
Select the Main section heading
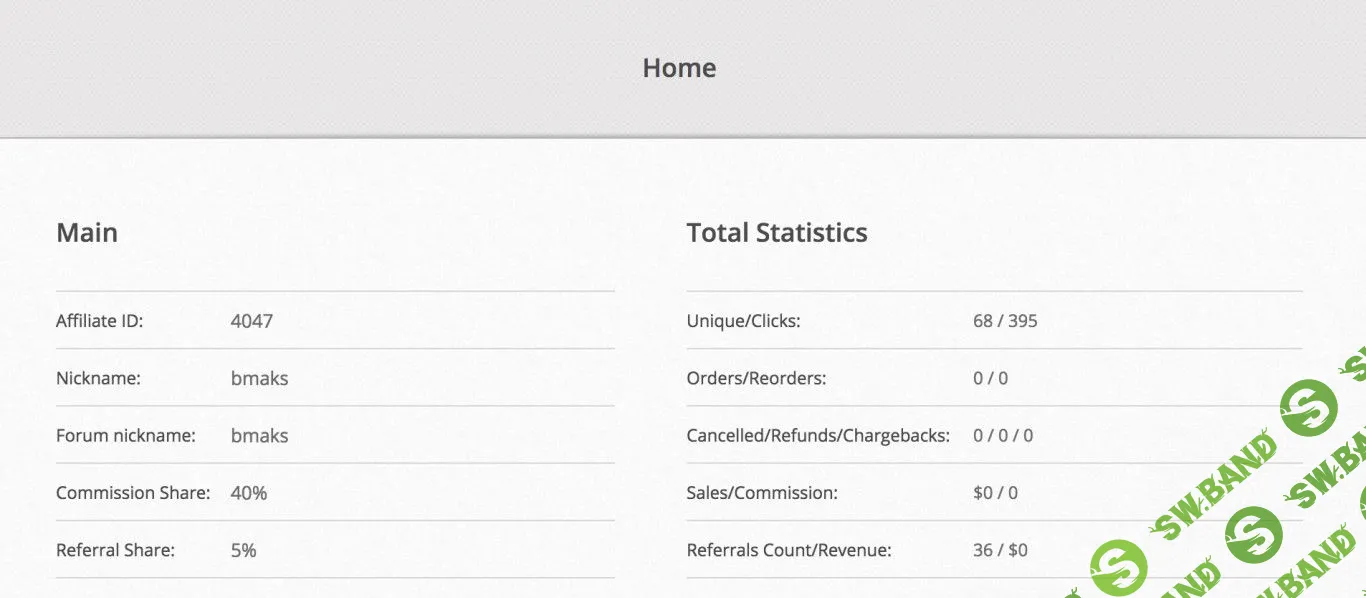pos(87,233)
